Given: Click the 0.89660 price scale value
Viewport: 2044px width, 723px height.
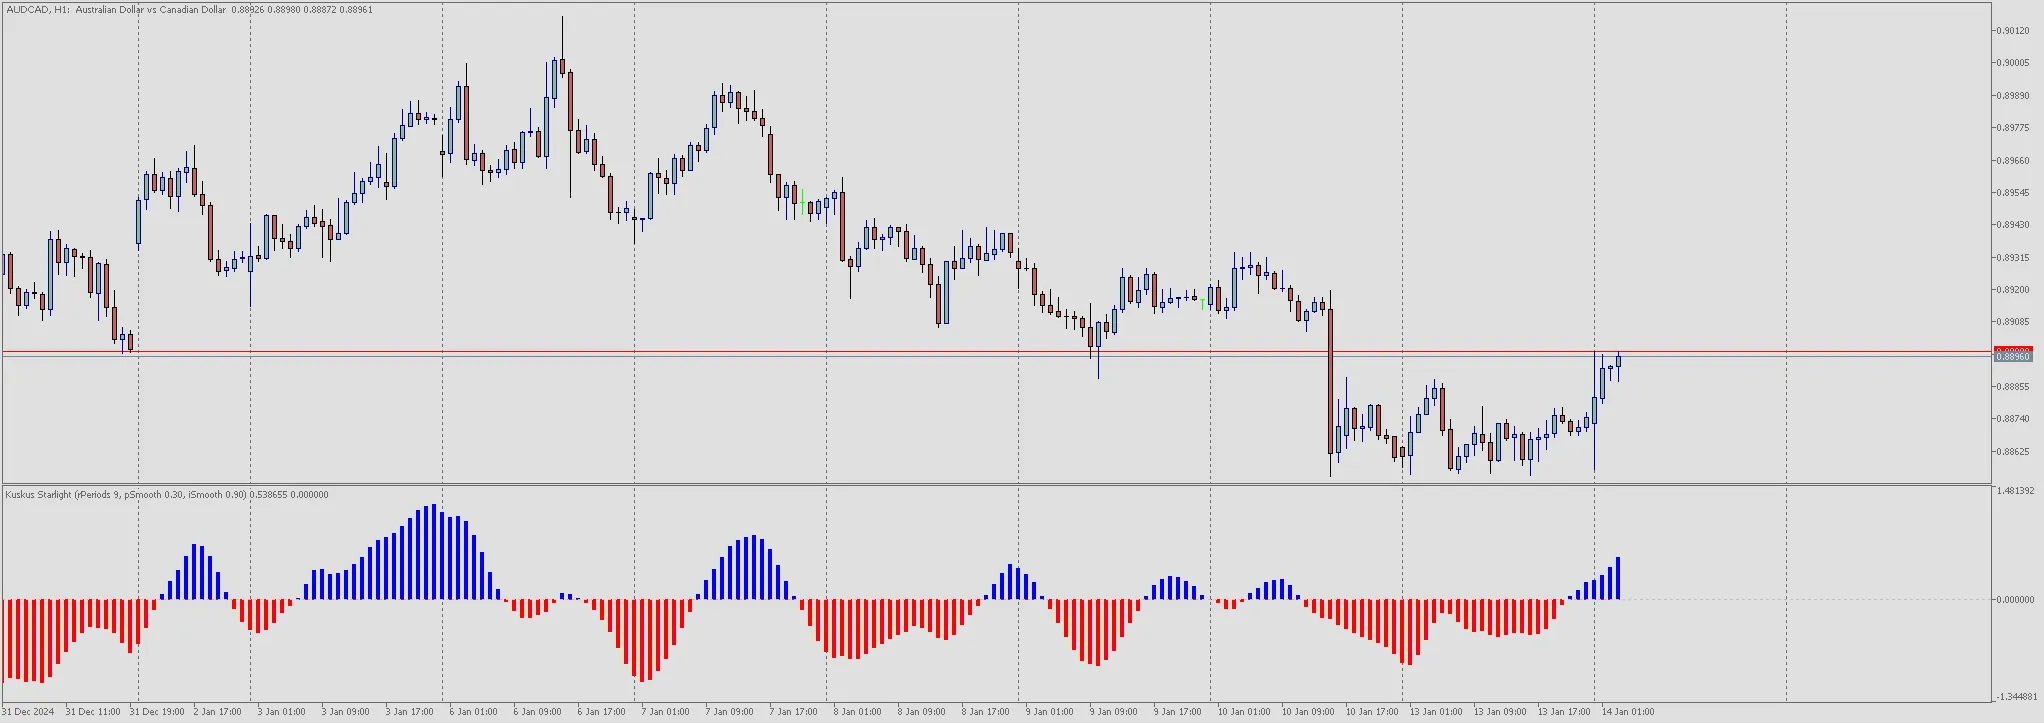Looking at the screenshot, I should (x=2012, y=161).
